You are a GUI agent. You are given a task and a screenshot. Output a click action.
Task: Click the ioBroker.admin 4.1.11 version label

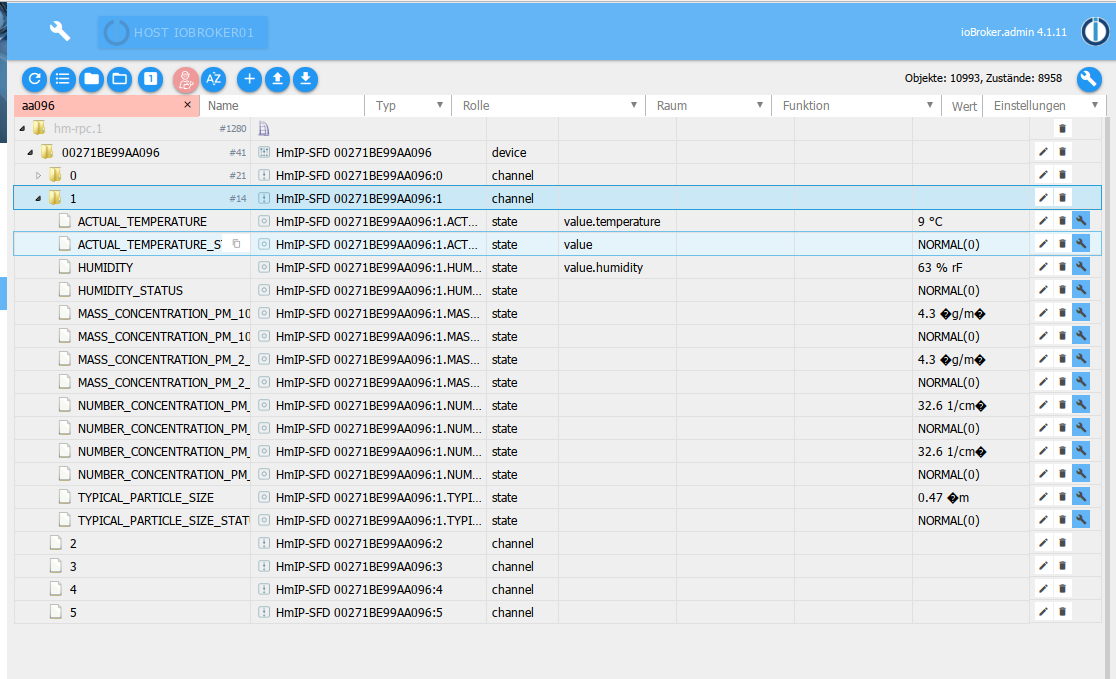[1014, 32]
